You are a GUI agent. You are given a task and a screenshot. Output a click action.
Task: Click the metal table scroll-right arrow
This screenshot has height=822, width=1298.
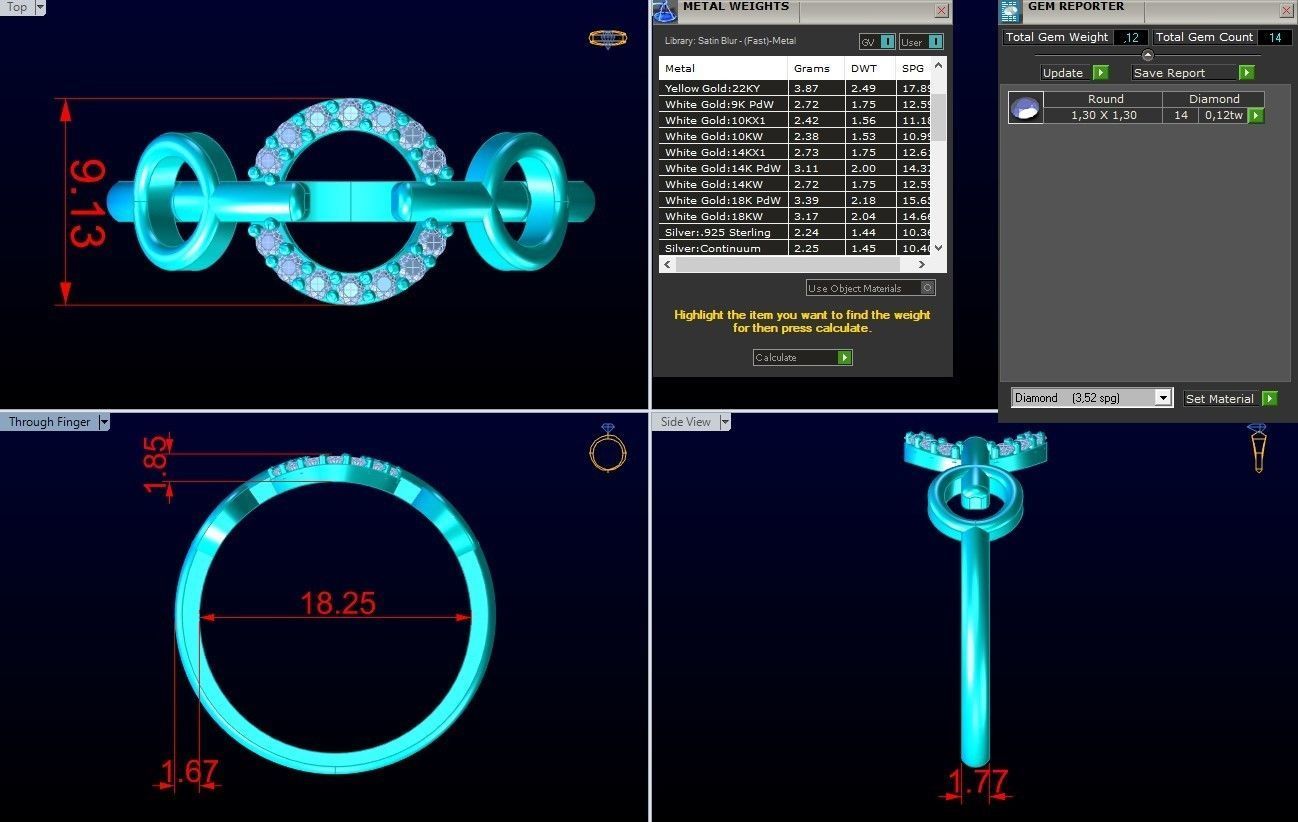(x=922, y=264)
